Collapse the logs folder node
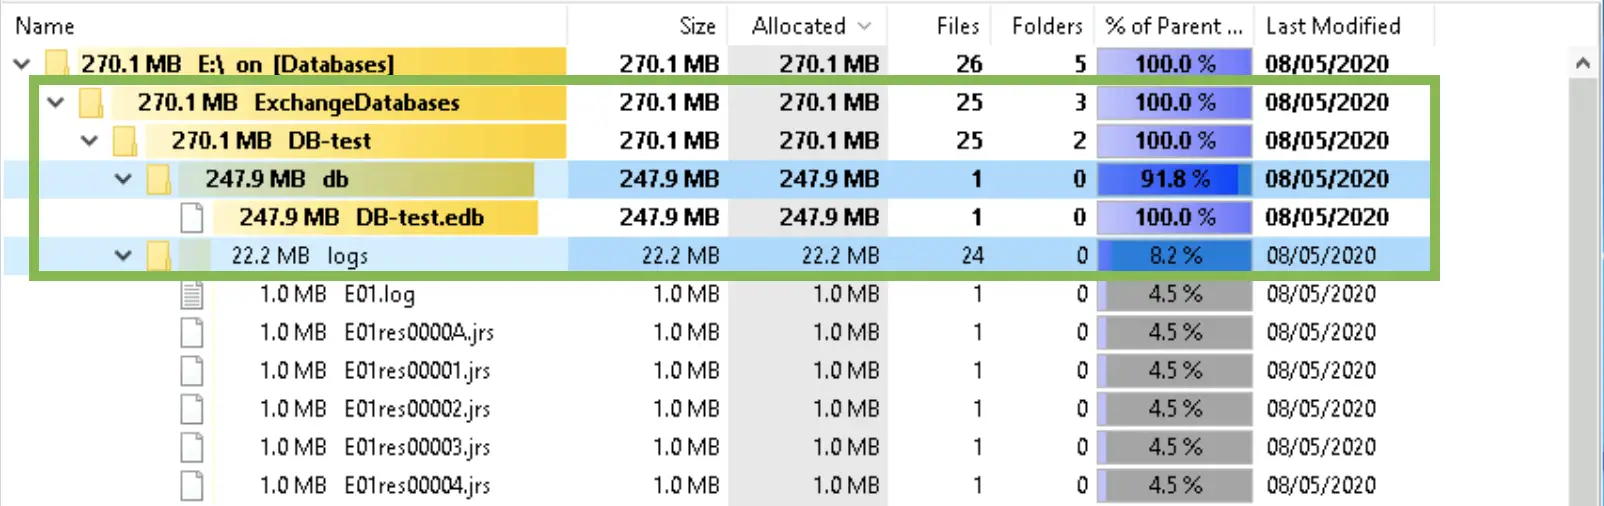This screenshot has height=506, width=1604. coord(123,256)
